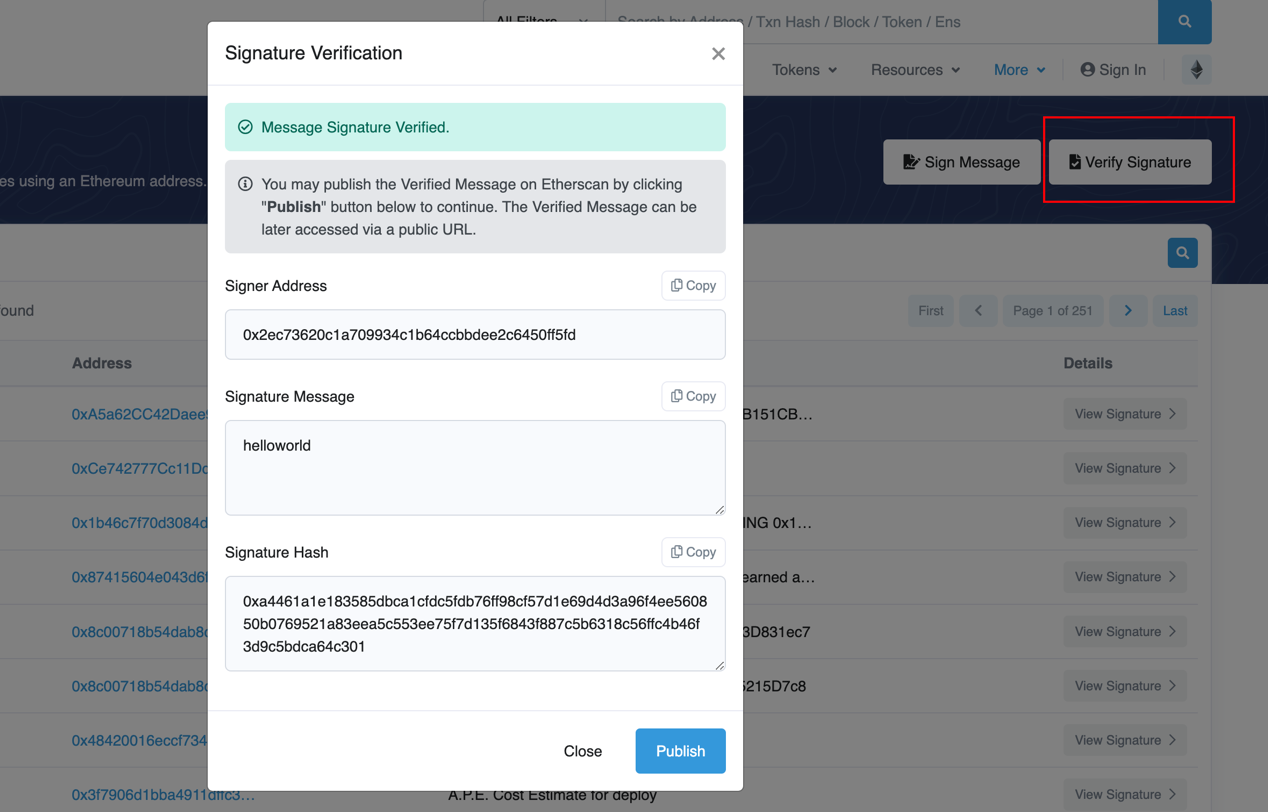Viewport: 1268px width, 812px height.
Task: View Signature for 0xA5a62CC42Dae row
Action: 1125,414
